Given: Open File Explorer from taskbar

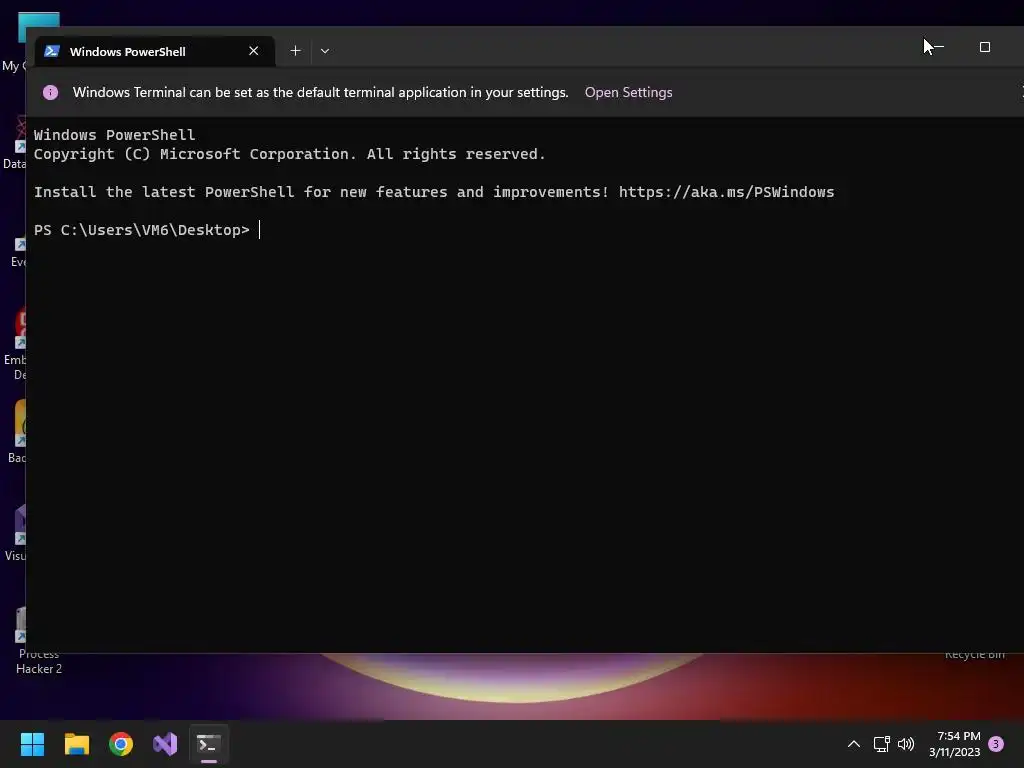Looking at the screenshot, I should click(x=76, y=744).
